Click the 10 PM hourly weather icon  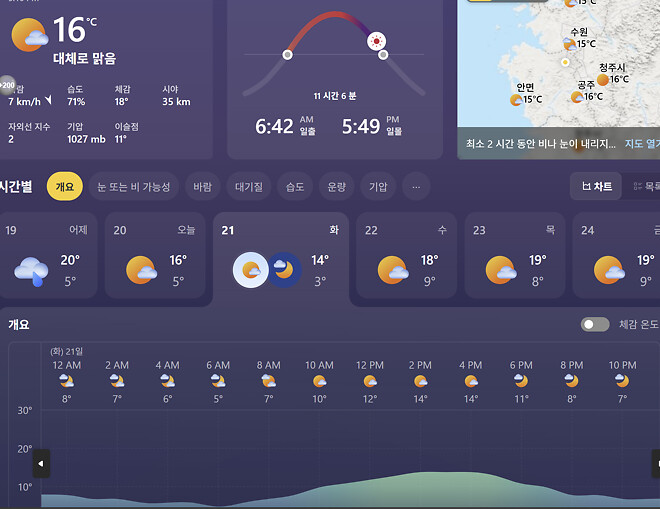622,381
